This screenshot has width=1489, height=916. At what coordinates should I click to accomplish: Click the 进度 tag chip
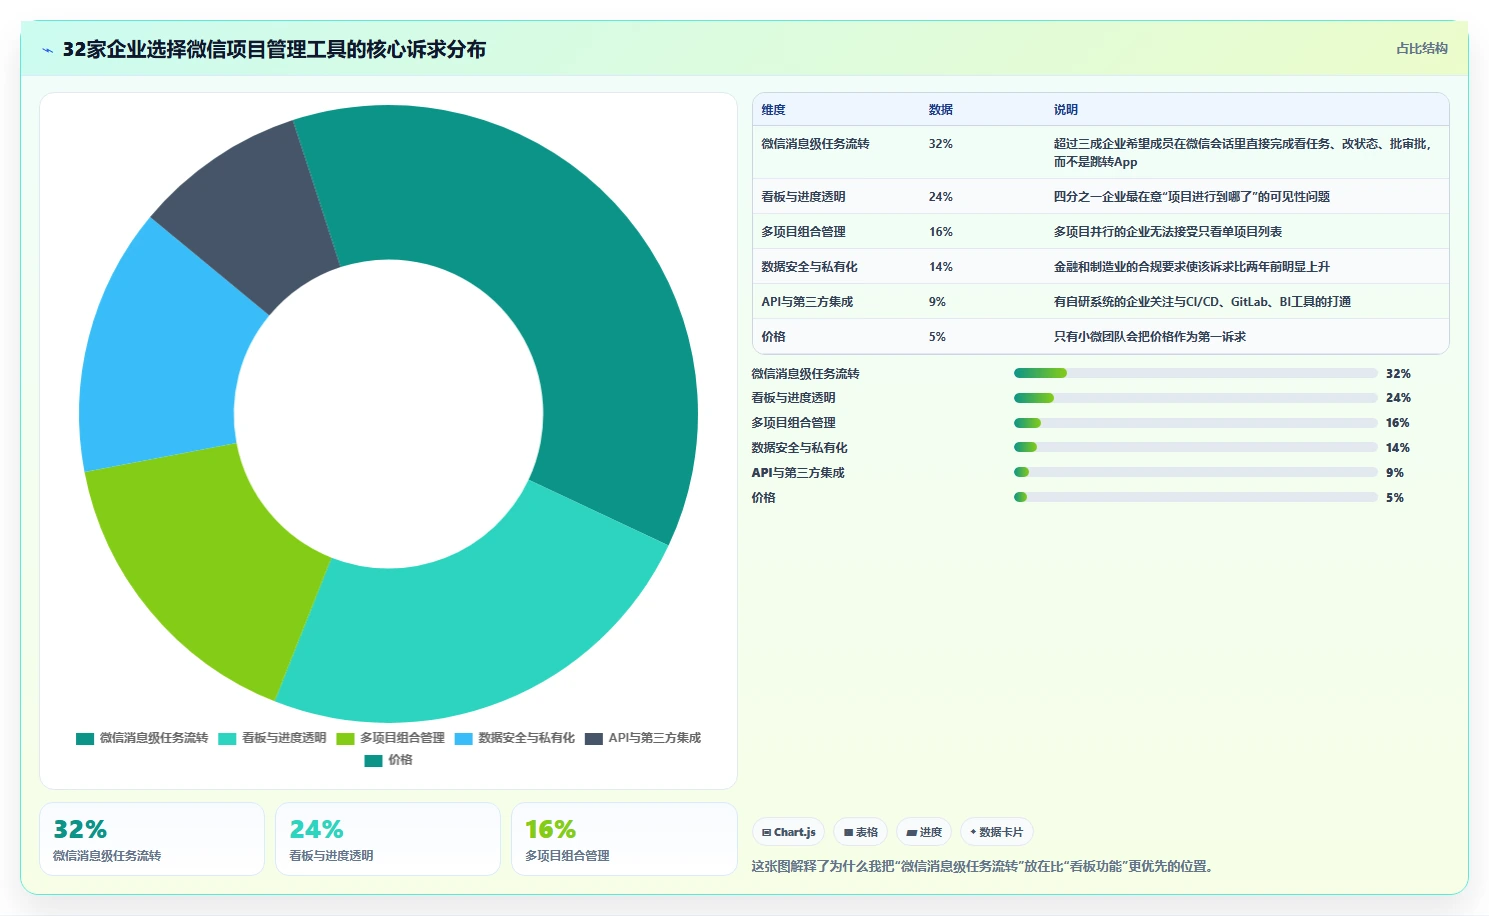tap(924, 832)
